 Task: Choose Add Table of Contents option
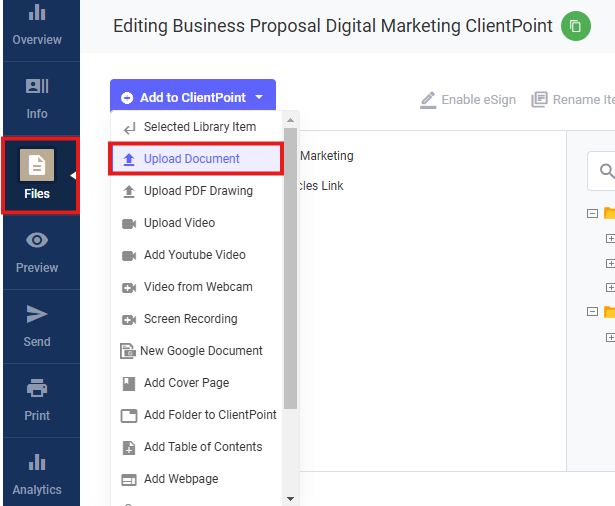pyautogui.click(x=197, y=447)
